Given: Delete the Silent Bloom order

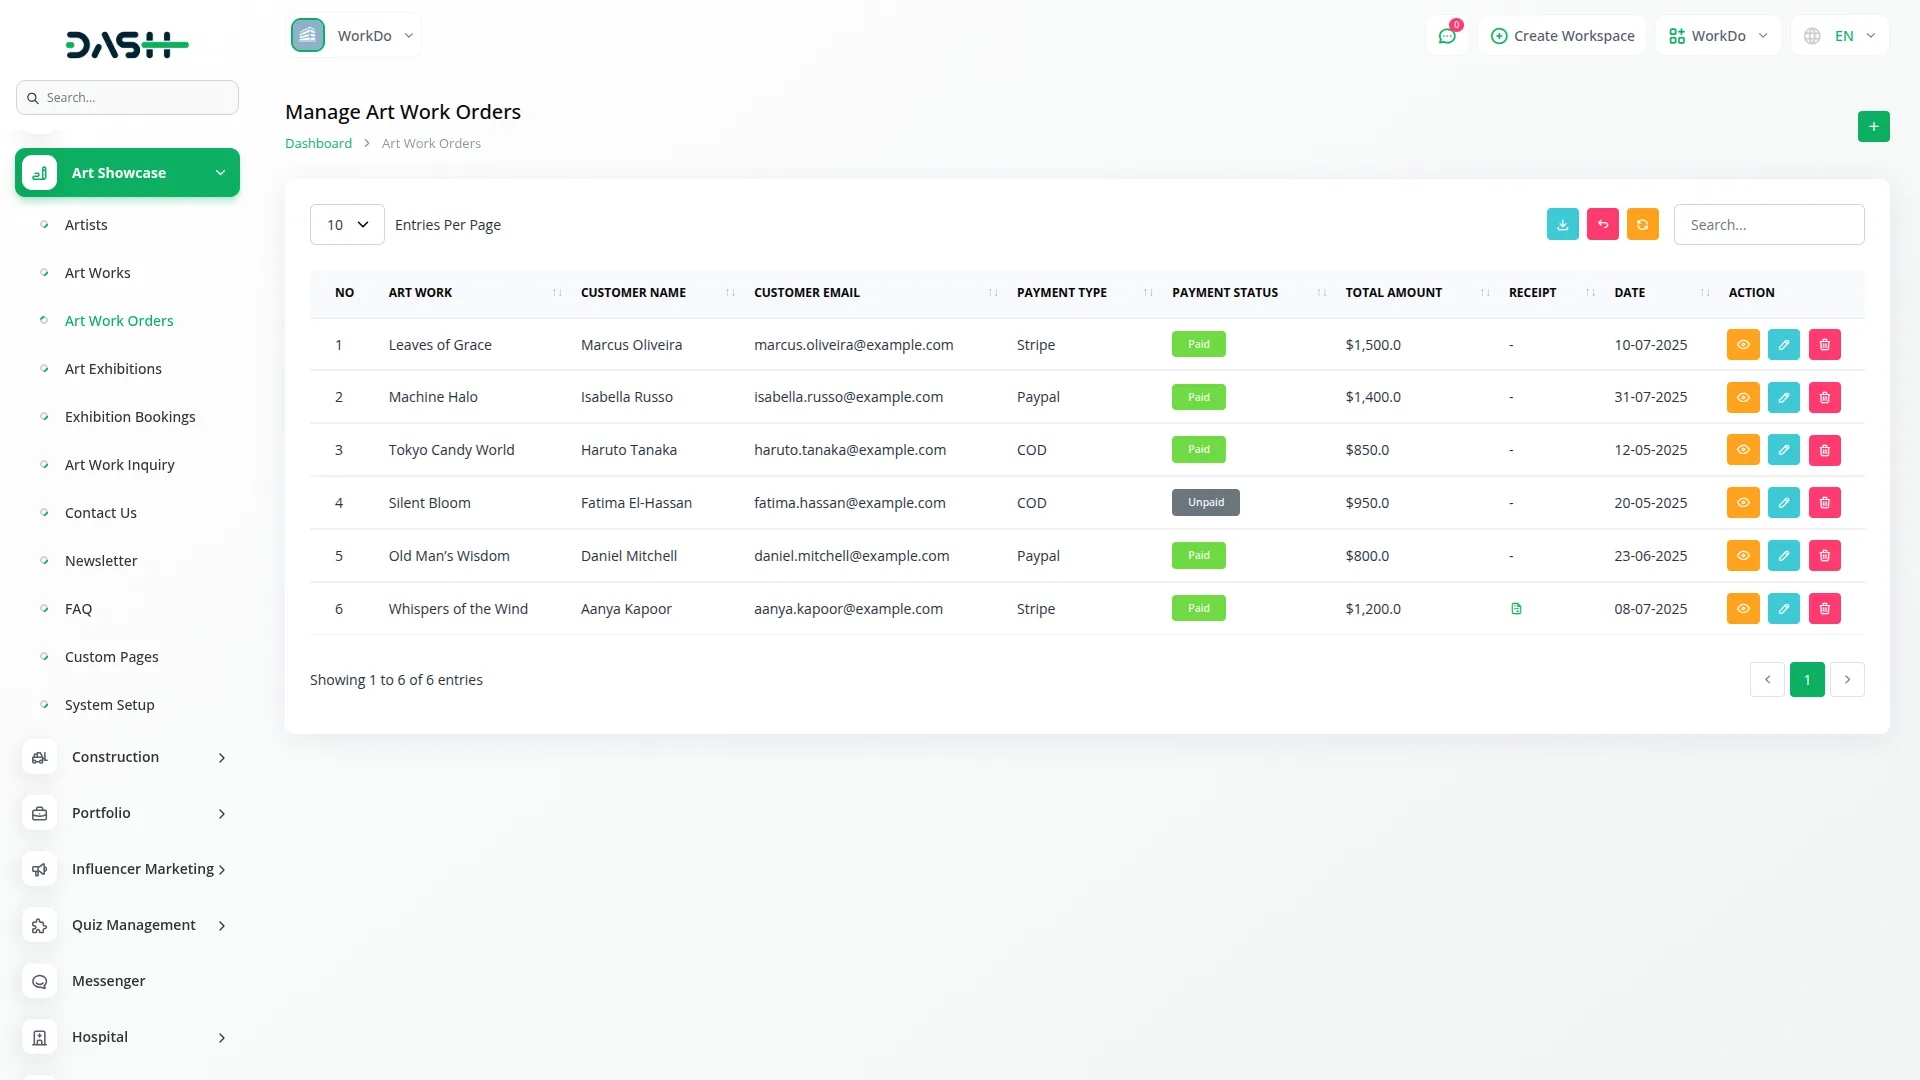Looking at the screenshot, I should pos(1824,503).
